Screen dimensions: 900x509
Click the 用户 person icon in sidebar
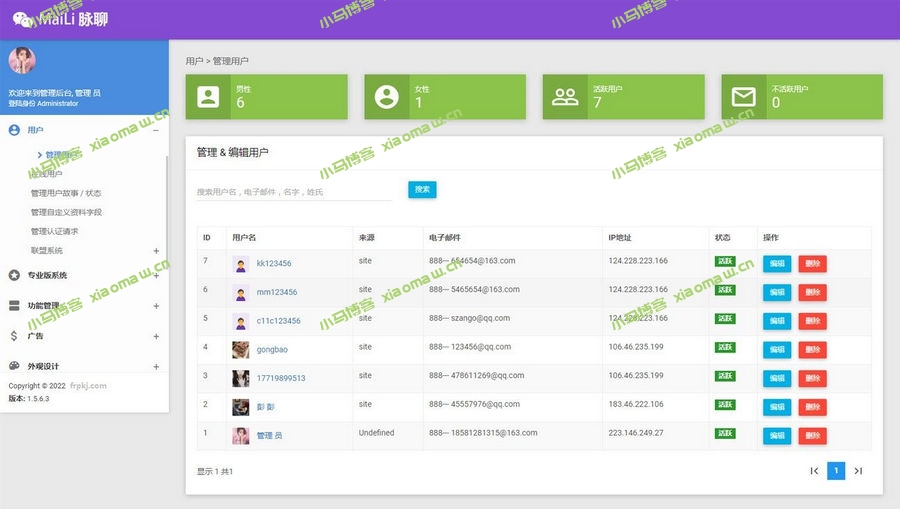click(14, 130)
